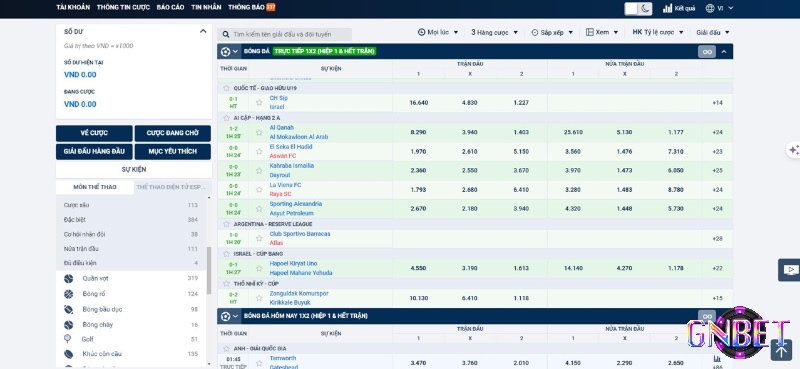800x369 pixels.
Task: Open the Tin nhắn menu
Action: tap(206, 7)
